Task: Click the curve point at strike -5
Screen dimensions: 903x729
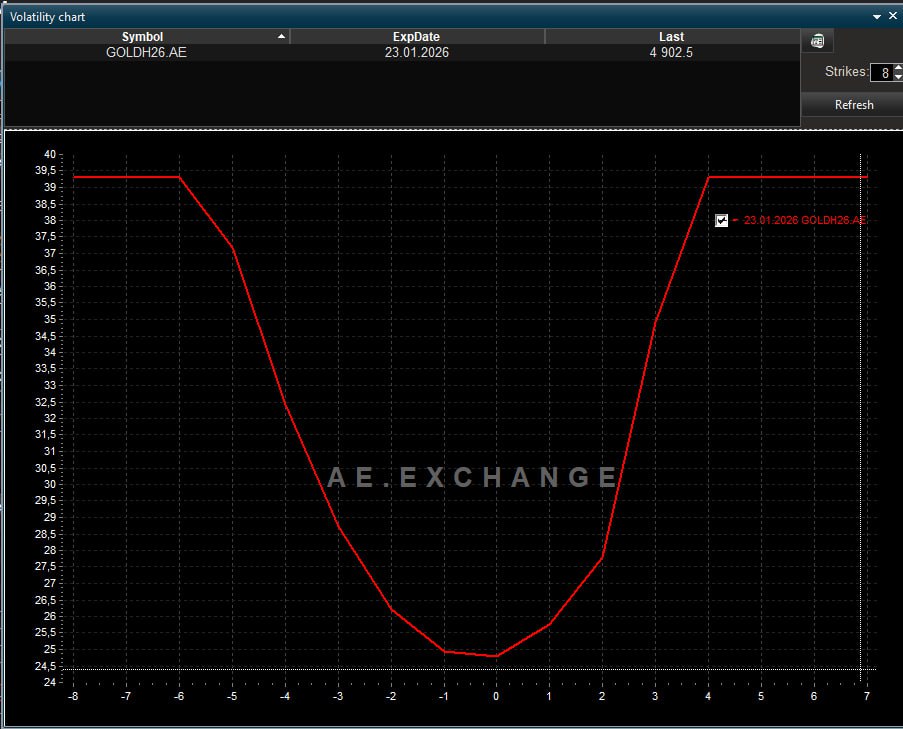Action: [x=233, y=248]
